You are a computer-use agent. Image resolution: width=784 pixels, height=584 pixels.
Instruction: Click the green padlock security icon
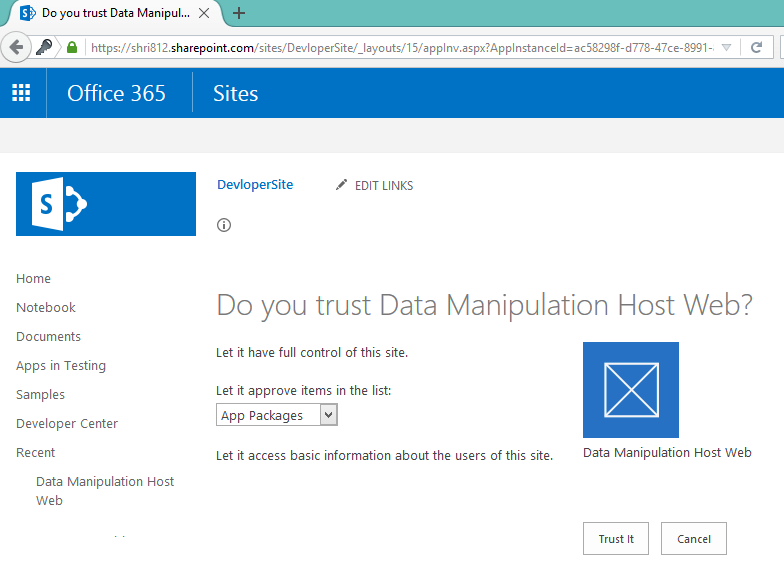[72, 48]
